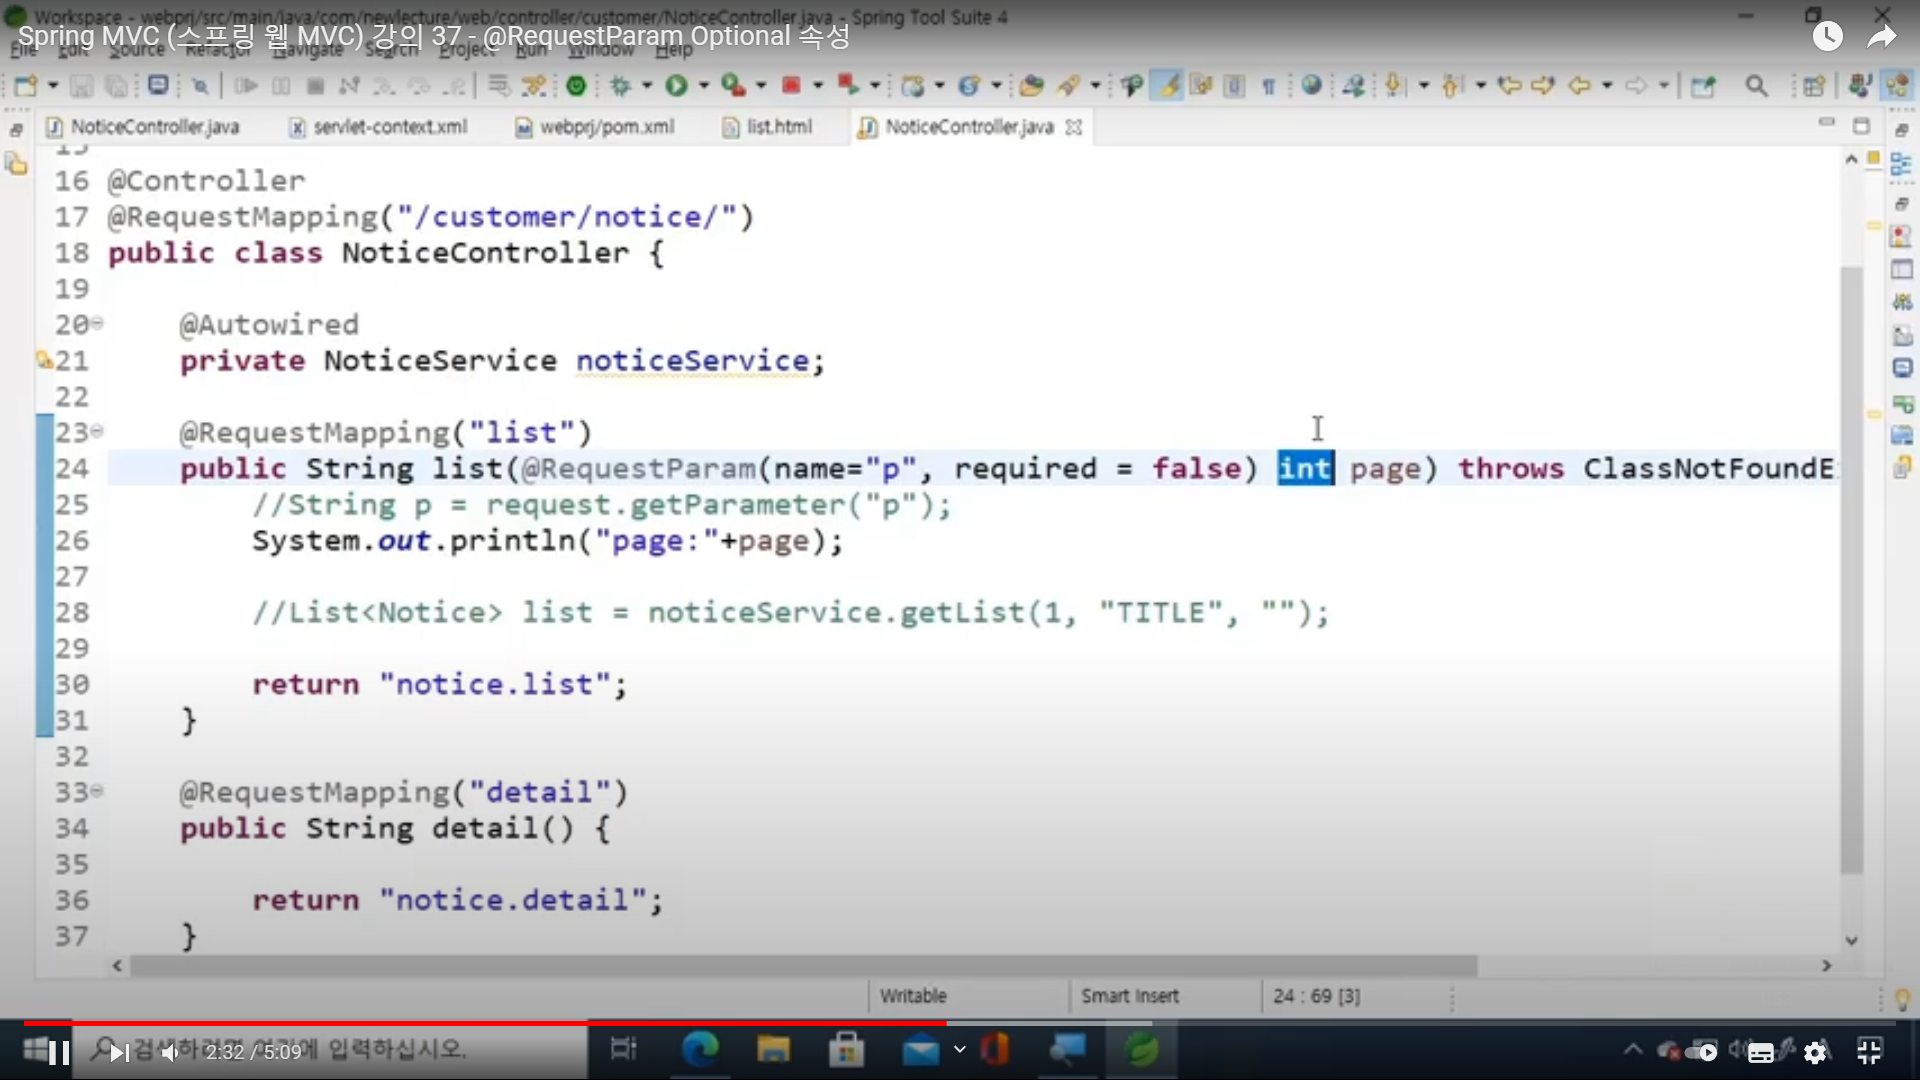The width and height of the screenshot is (1920, 1080).
Task: Click the green Run button
Action: 677,86
